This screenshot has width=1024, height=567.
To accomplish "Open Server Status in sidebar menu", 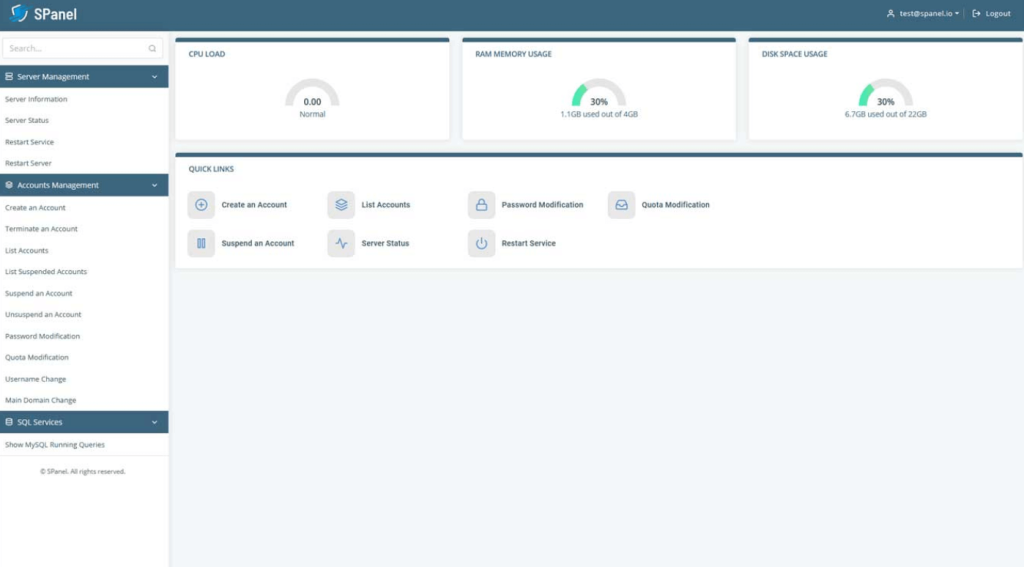I will coord(27,120).
